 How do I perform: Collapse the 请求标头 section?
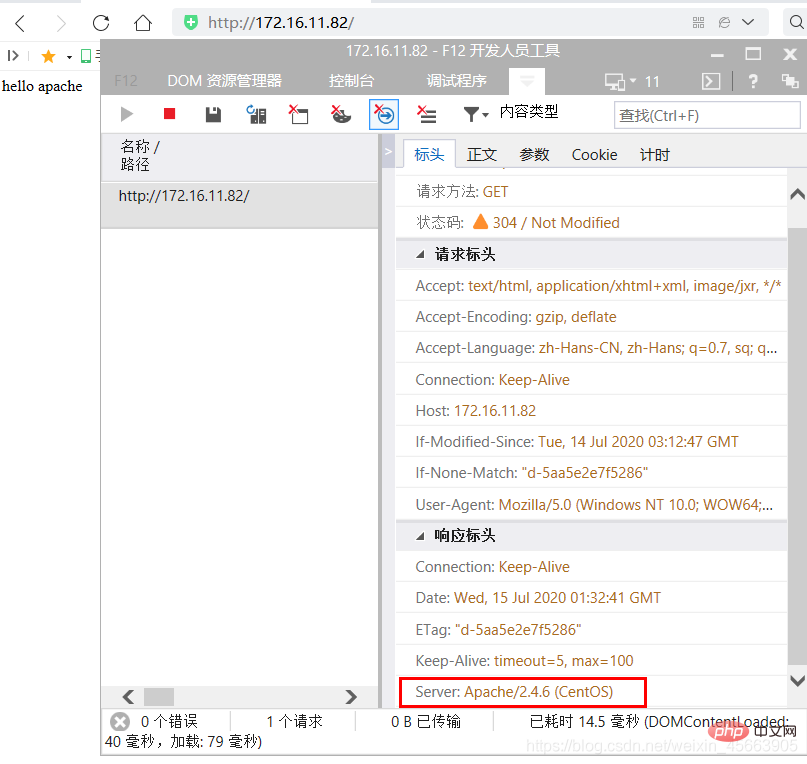click(420, 254)
